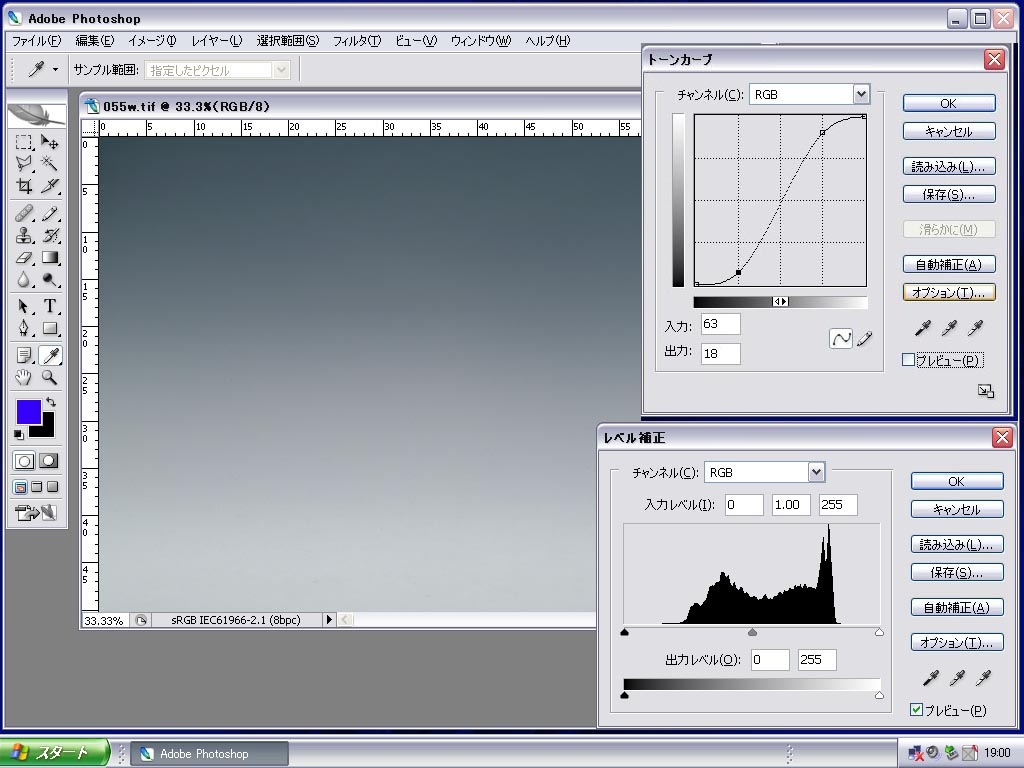Image resolution: width=1024 pixels, height=768 pixels.
Task: Click the blue foreground color swatch
Action: tap(28, 411)
